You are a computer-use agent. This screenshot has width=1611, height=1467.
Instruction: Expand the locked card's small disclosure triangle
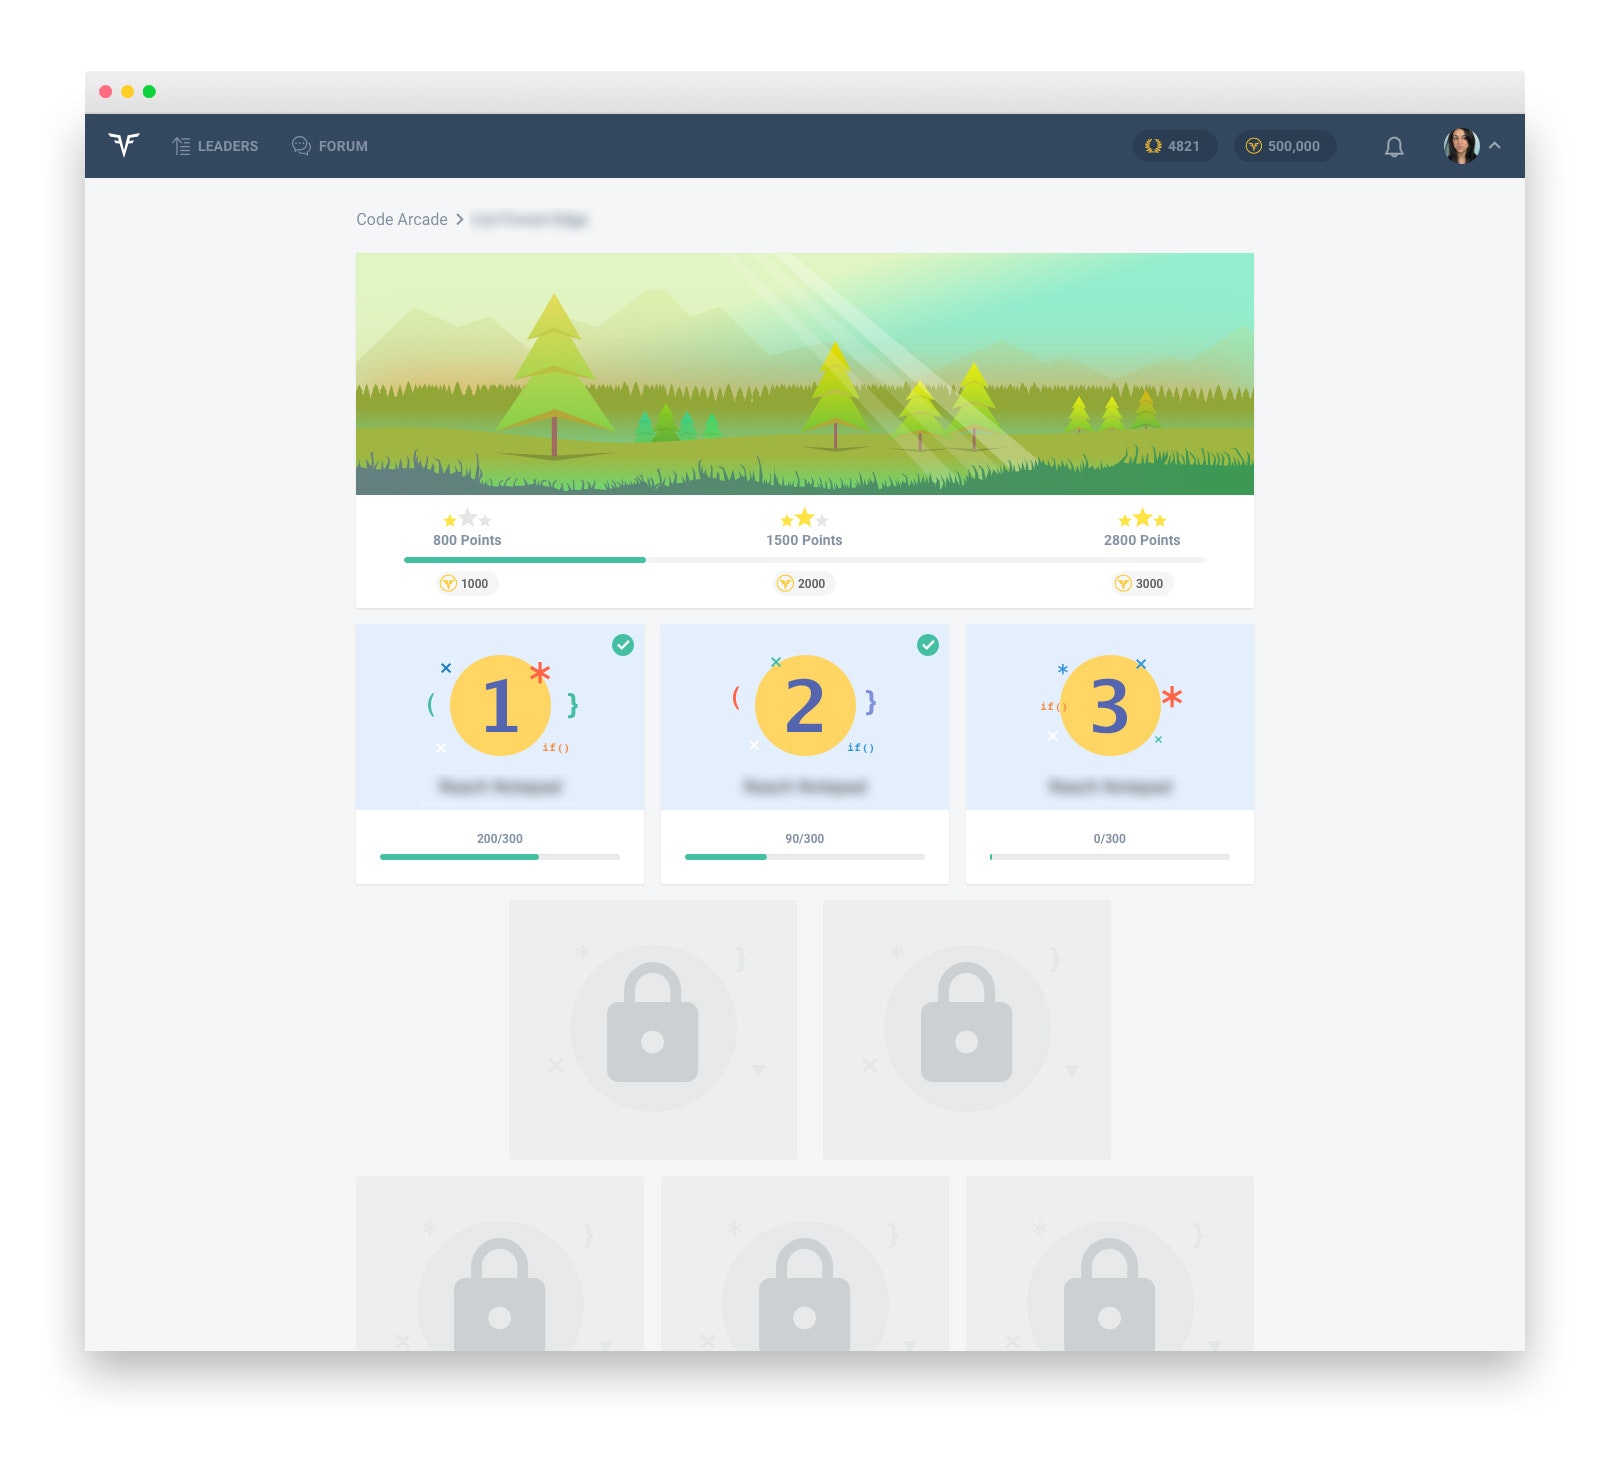point(760,1068)
